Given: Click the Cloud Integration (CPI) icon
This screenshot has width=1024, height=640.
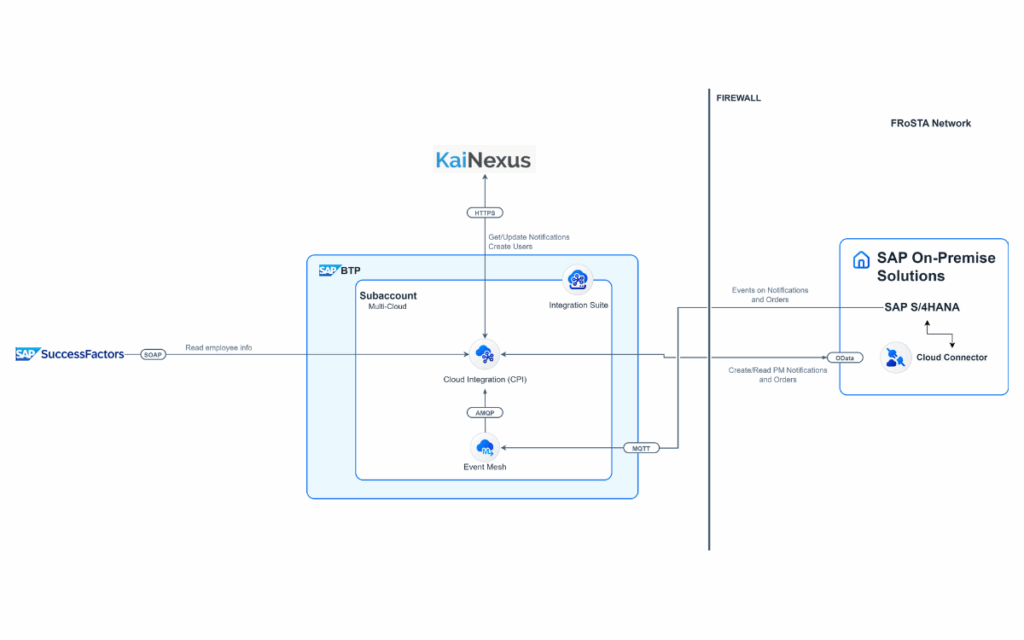Looking at the screenshot, I should (x=485, y=355).
